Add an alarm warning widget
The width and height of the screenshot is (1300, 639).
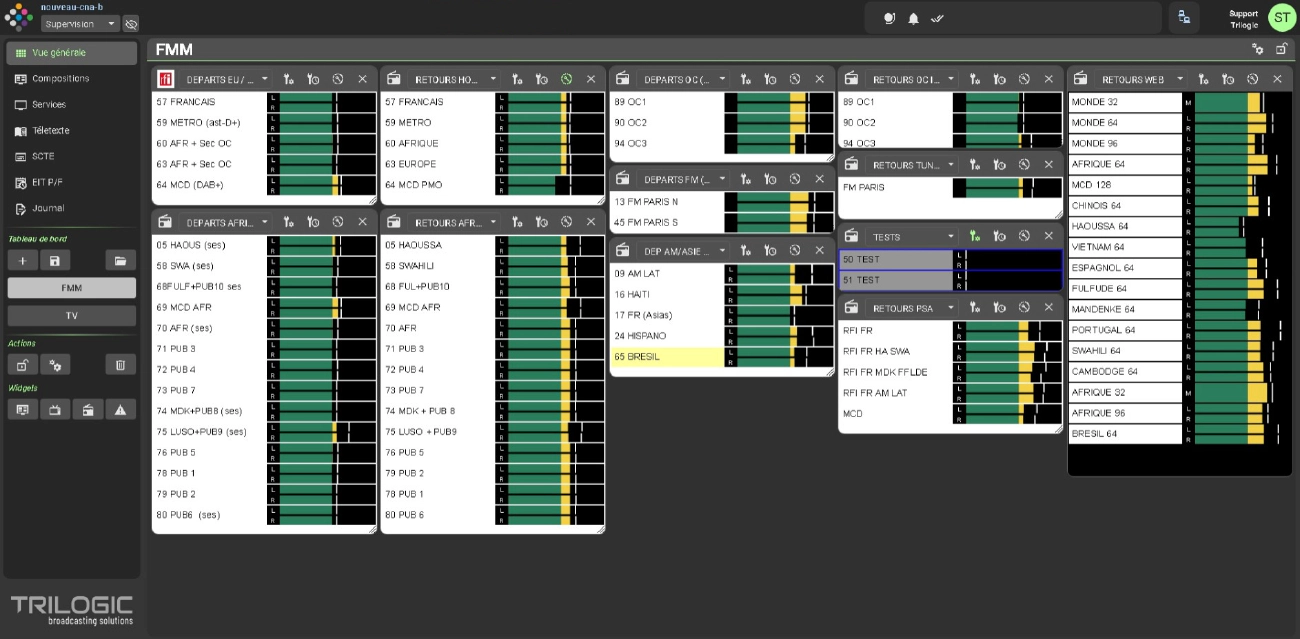[120, 409]
